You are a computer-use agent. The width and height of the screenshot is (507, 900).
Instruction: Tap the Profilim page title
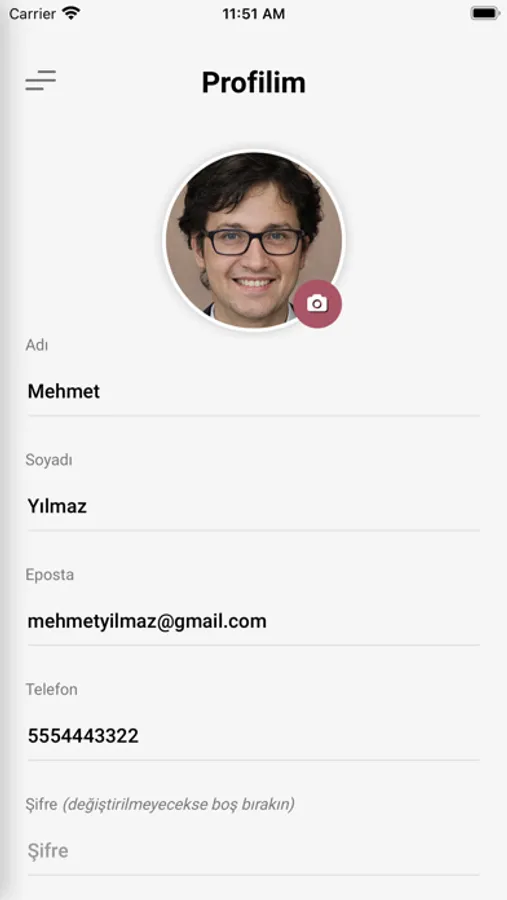pos(253,83)
